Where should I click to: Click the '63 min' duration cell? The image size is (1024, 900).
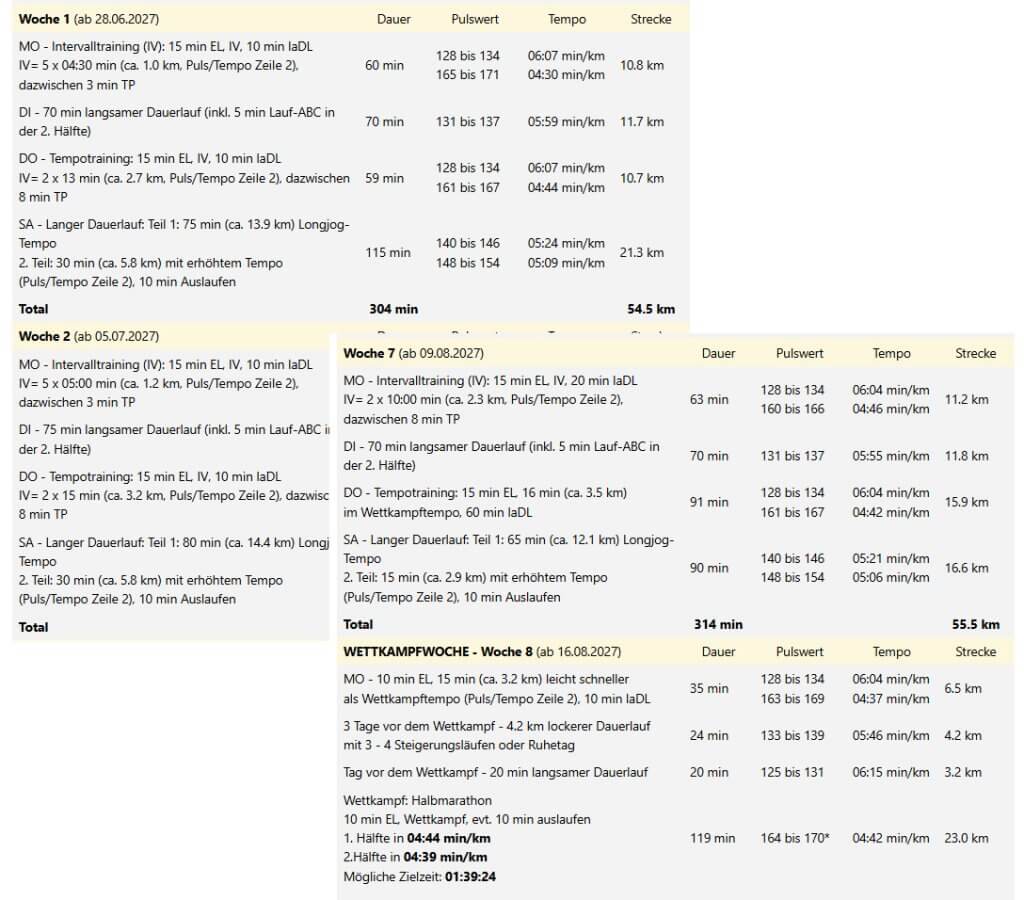pos(709,400)
